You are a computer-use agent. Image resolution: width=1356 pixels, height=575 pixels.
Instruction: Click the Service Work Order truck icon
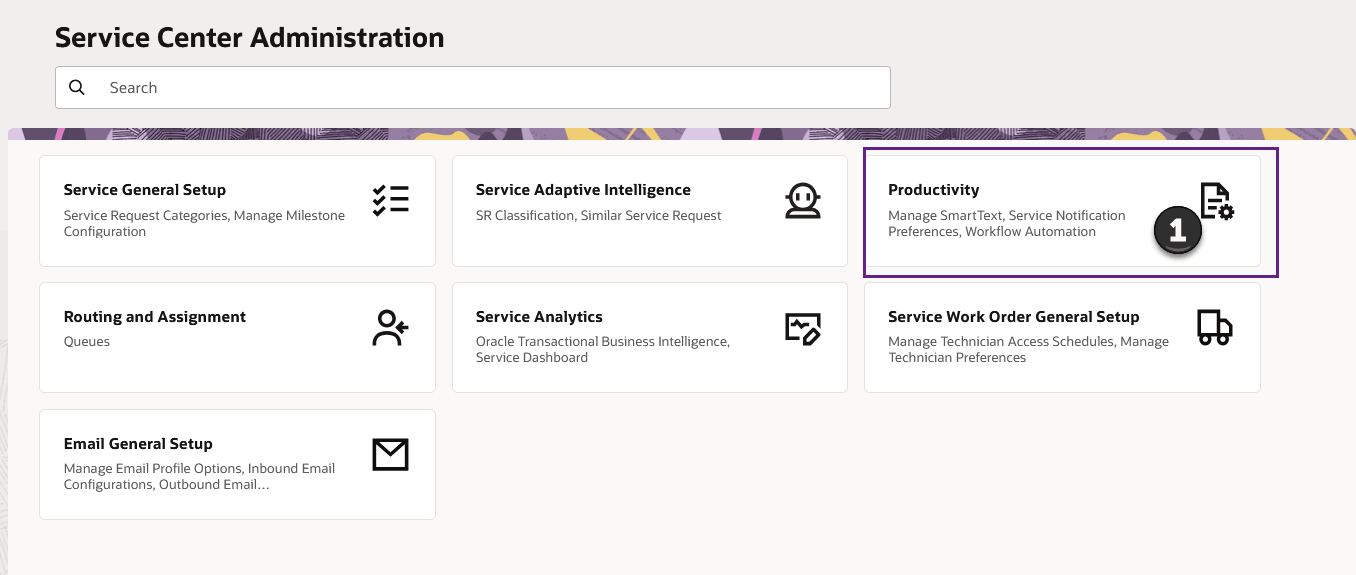coord(1214,327)
